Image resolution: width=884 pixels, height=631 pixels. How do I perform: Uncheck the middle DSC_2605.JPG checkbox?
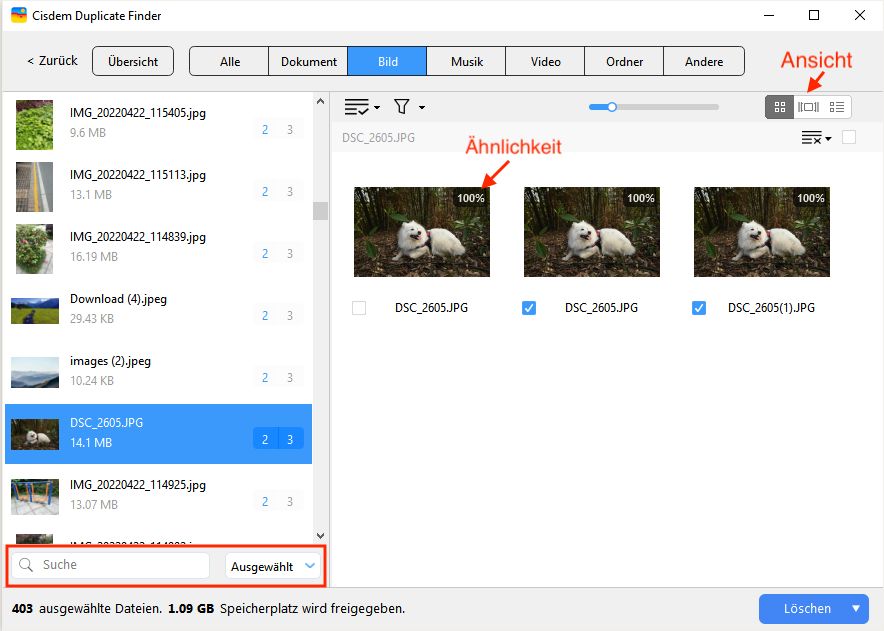coord(529,308)
